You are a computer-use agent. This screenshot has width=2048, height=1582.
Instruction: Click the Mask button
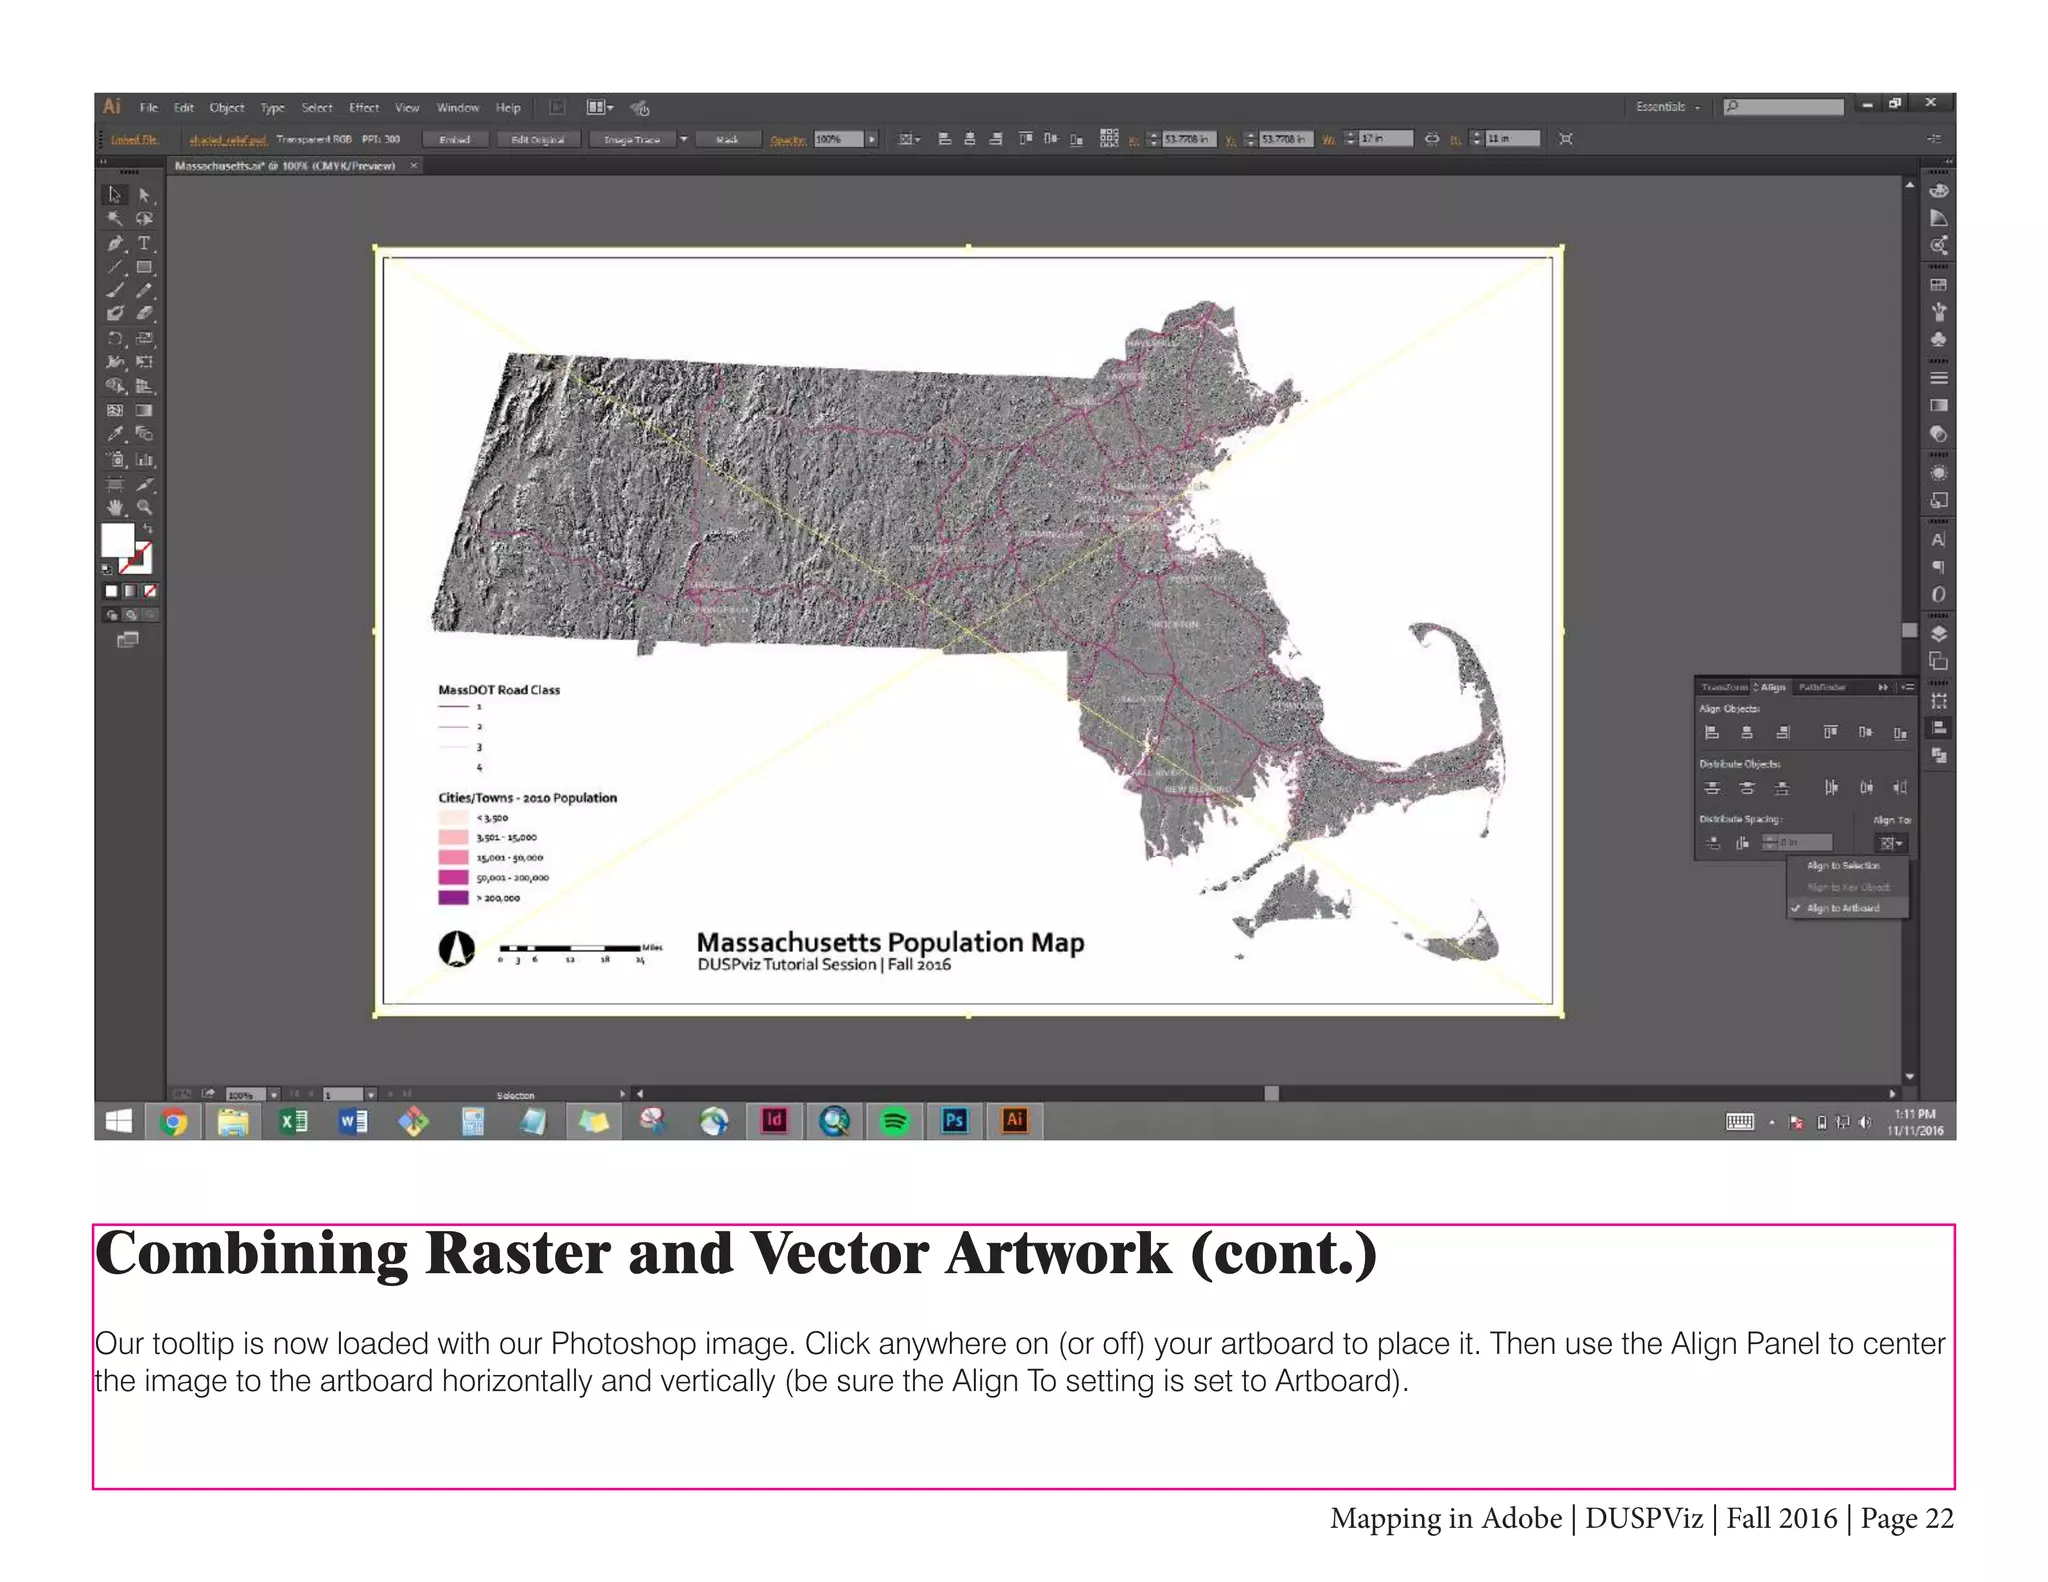[x=727, y=139]
